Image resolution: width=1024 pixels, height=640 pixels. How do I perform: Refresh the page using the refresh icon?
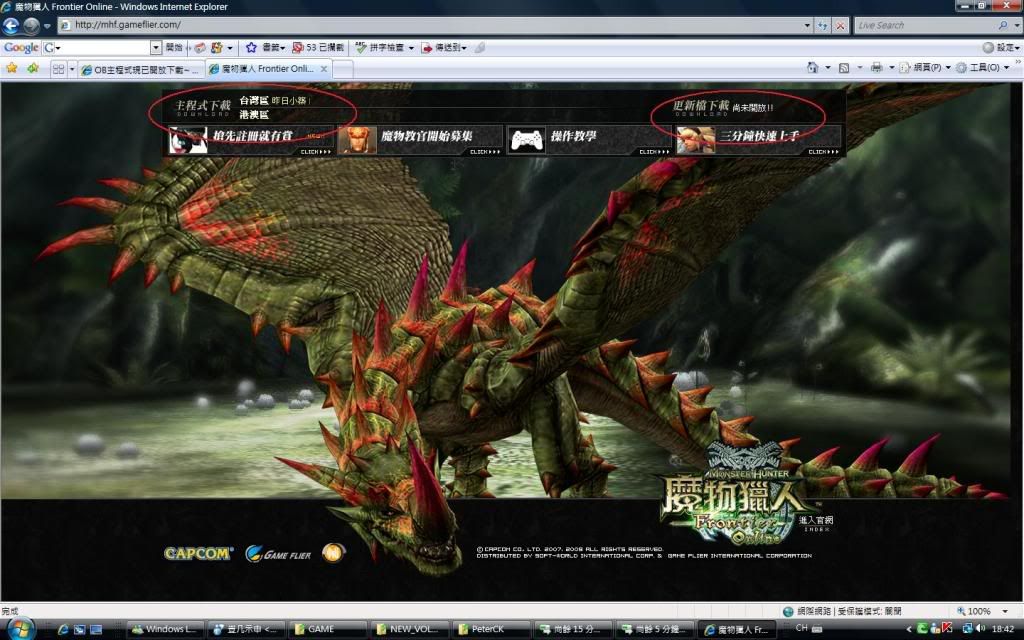[822, 25]
